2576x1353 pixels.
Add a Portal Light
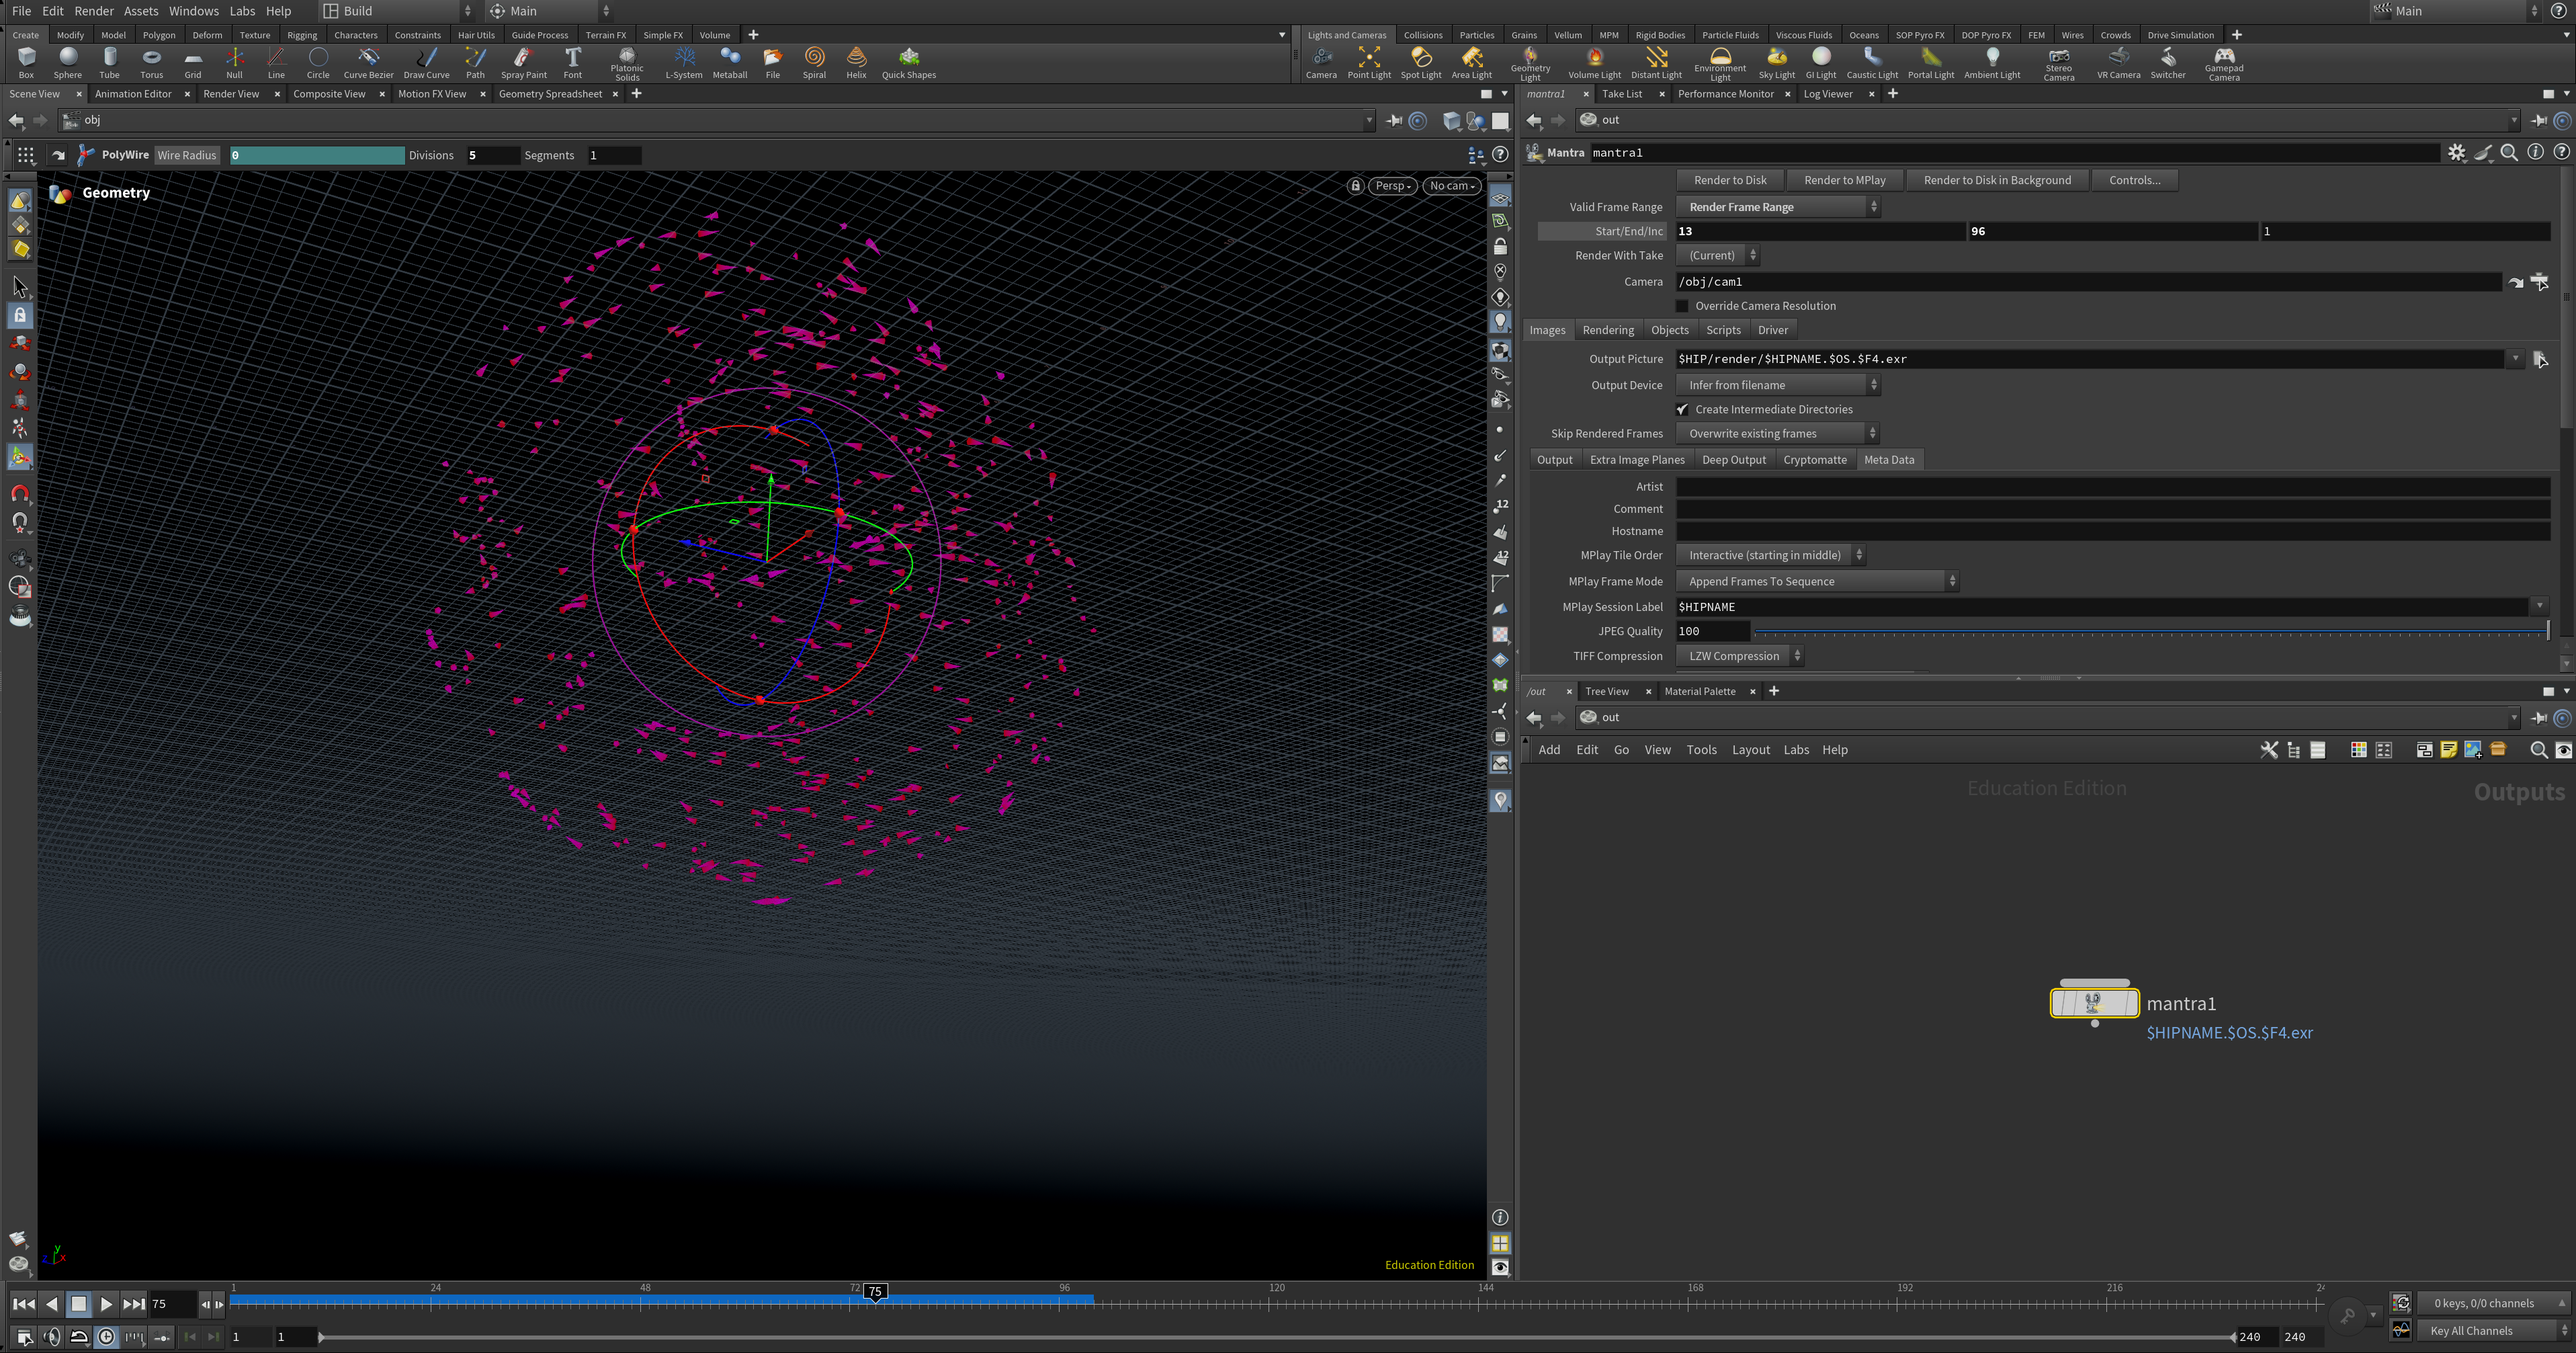click(x=1931, y=62)
